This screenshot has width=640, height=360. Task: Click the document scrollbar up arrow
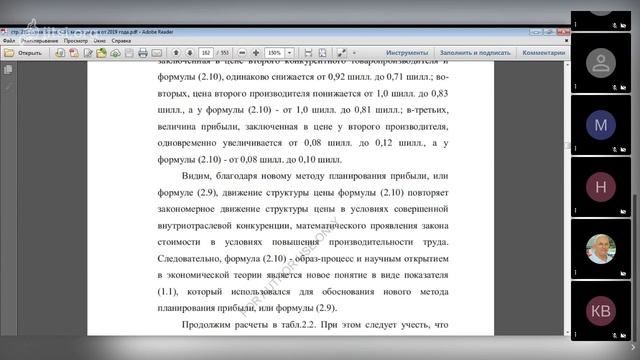(x=567, y=64)
